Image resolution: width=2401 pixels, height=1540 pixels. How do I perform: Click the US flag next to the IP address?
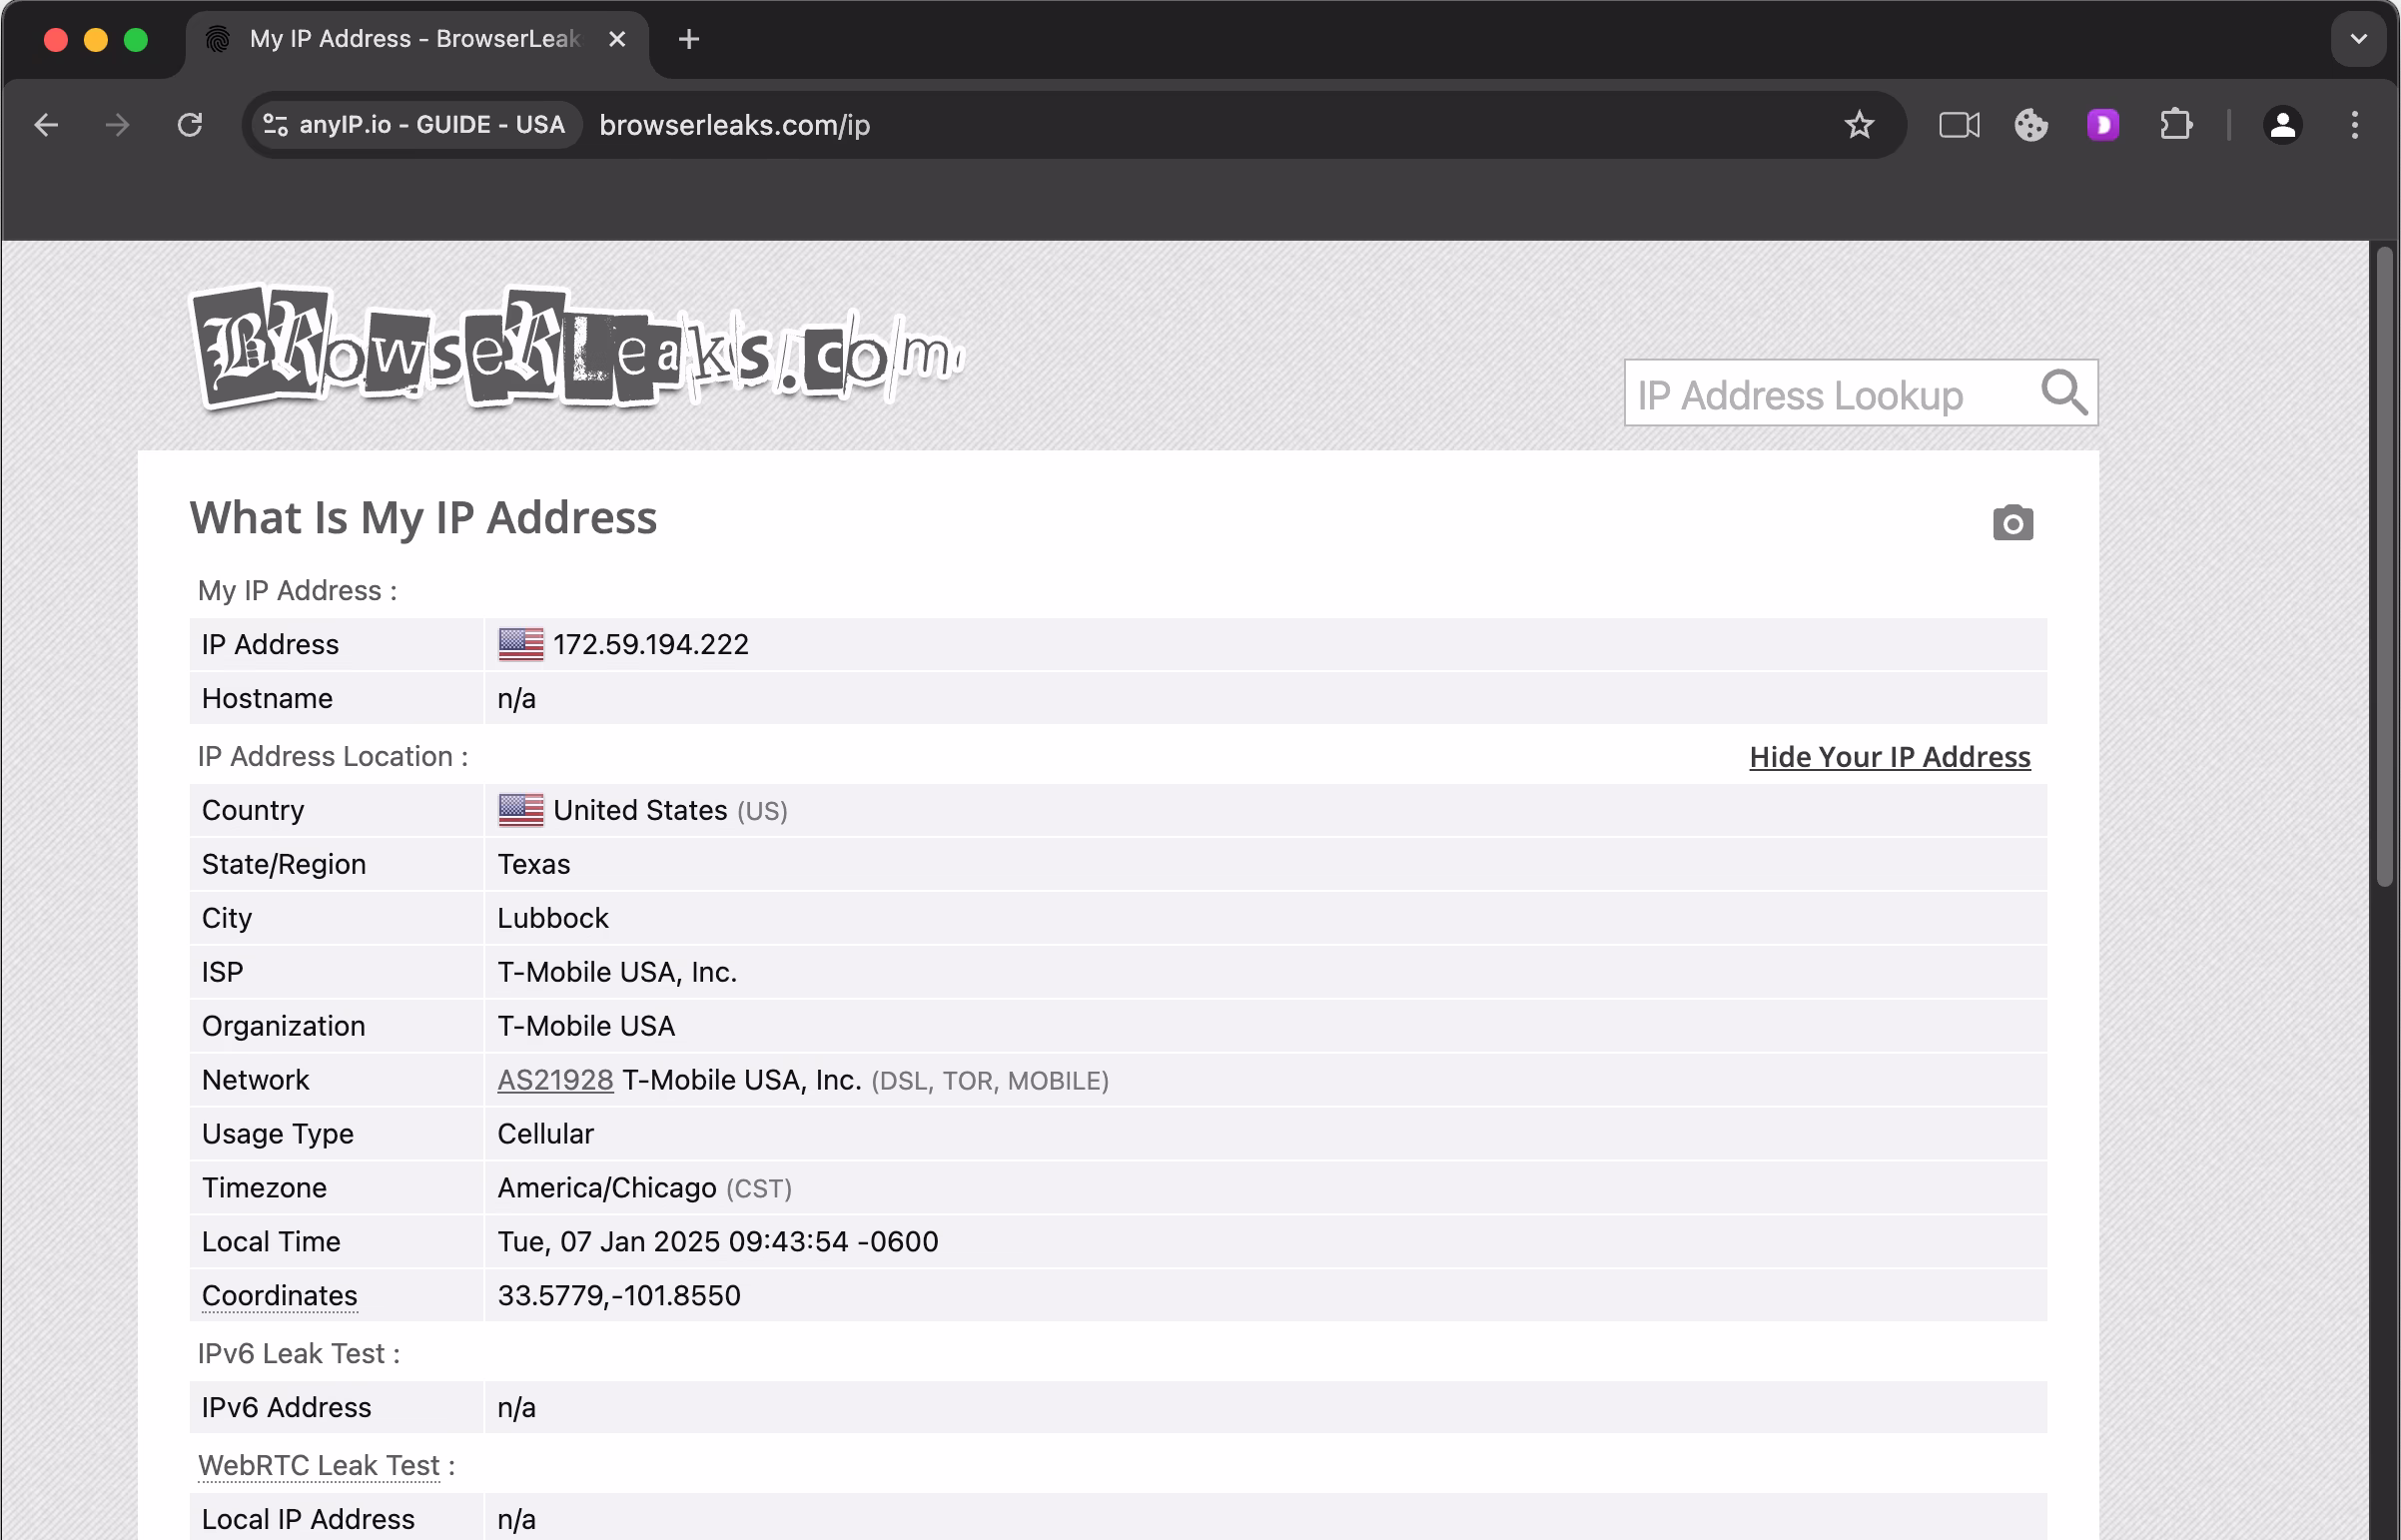point(521,645)
